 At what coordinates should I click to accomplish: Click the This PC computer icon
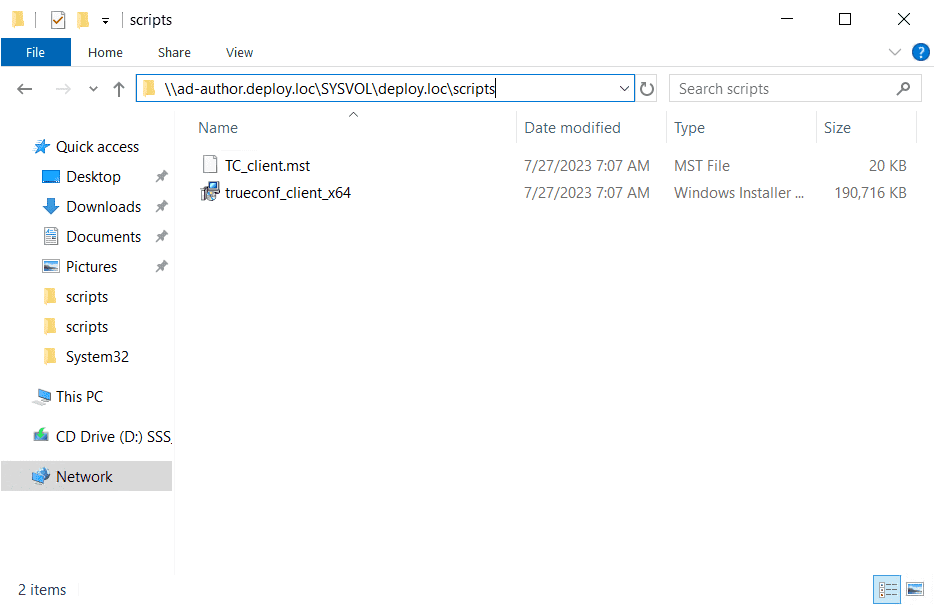(42, 397)
